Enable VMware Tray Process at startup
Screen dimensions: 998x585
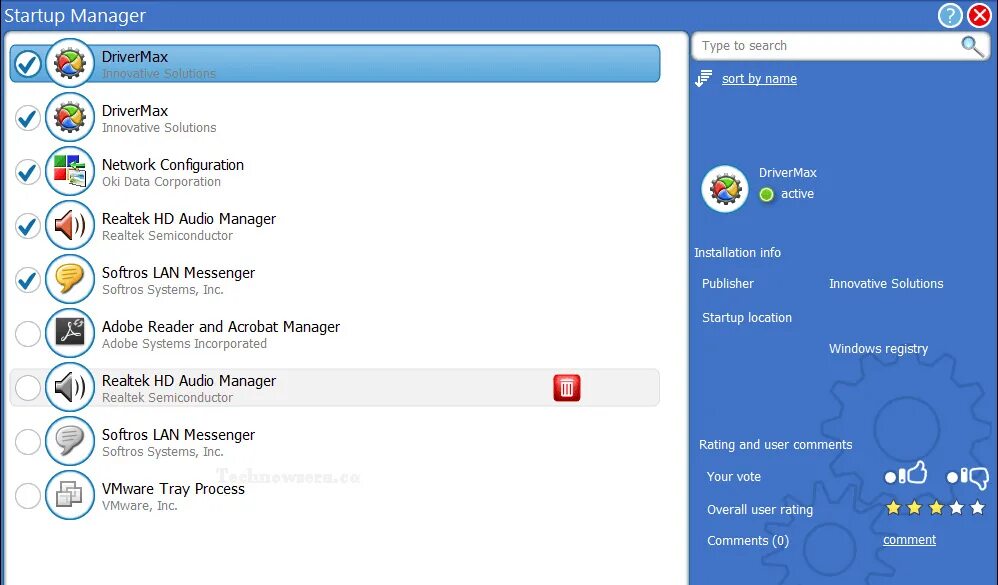point(28,496)
